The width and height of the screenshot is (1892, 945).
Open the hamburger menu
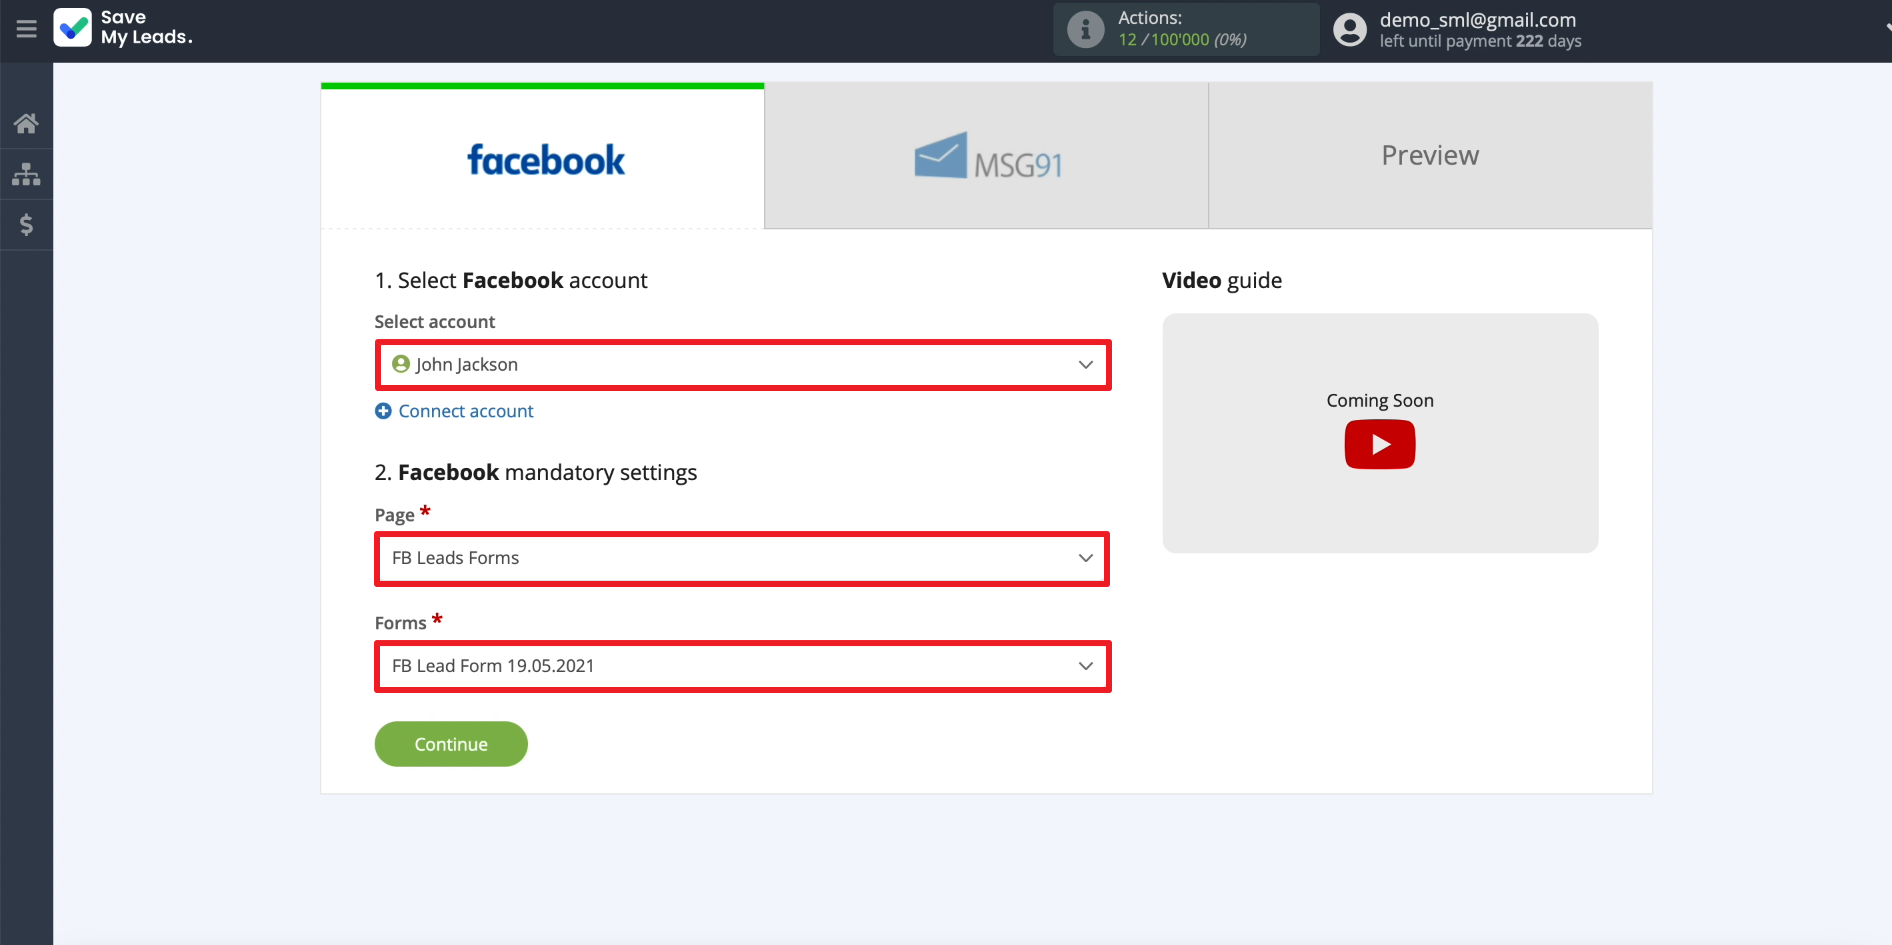point(26,29)
